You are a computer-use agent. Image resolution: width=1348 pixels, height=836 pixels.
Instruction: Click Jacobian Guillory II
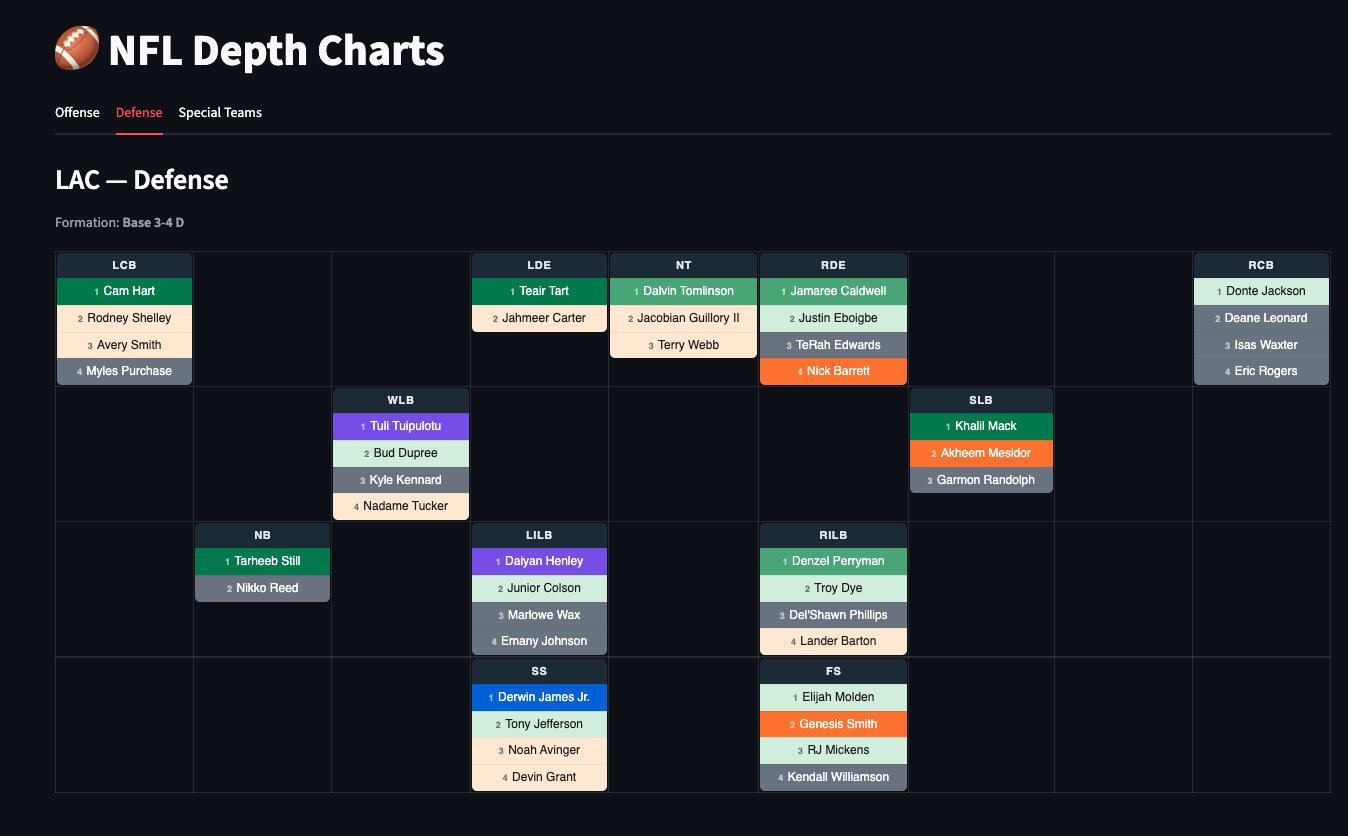coord(683,318)
